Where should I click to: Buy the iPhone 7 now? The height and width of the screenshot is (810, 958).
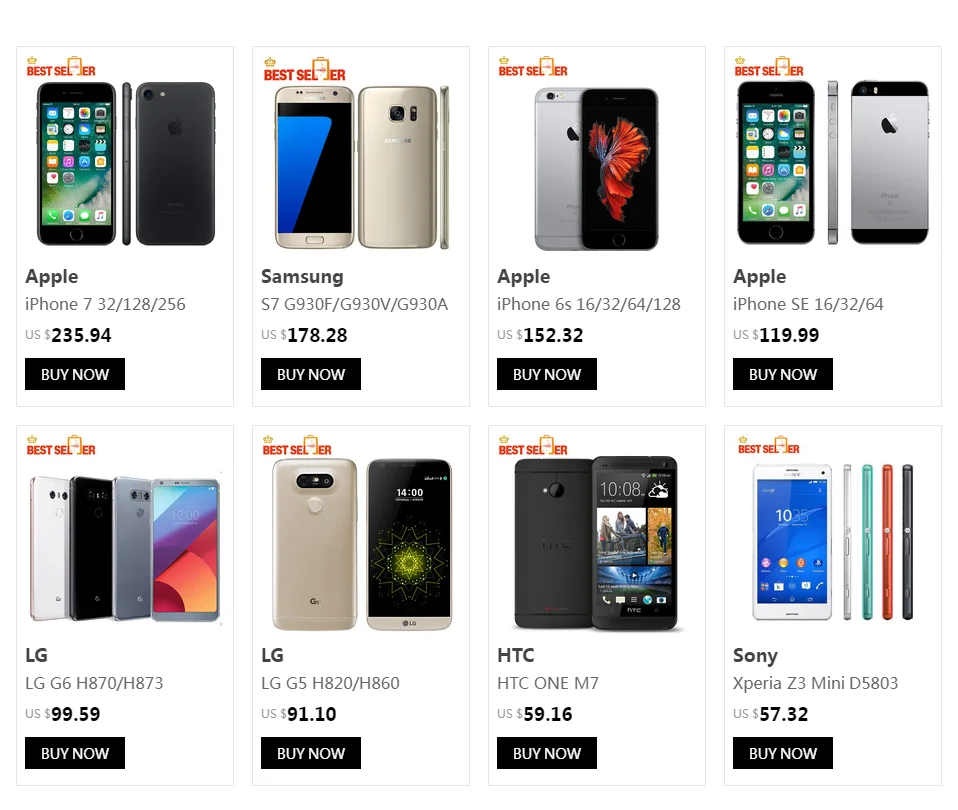75,374
